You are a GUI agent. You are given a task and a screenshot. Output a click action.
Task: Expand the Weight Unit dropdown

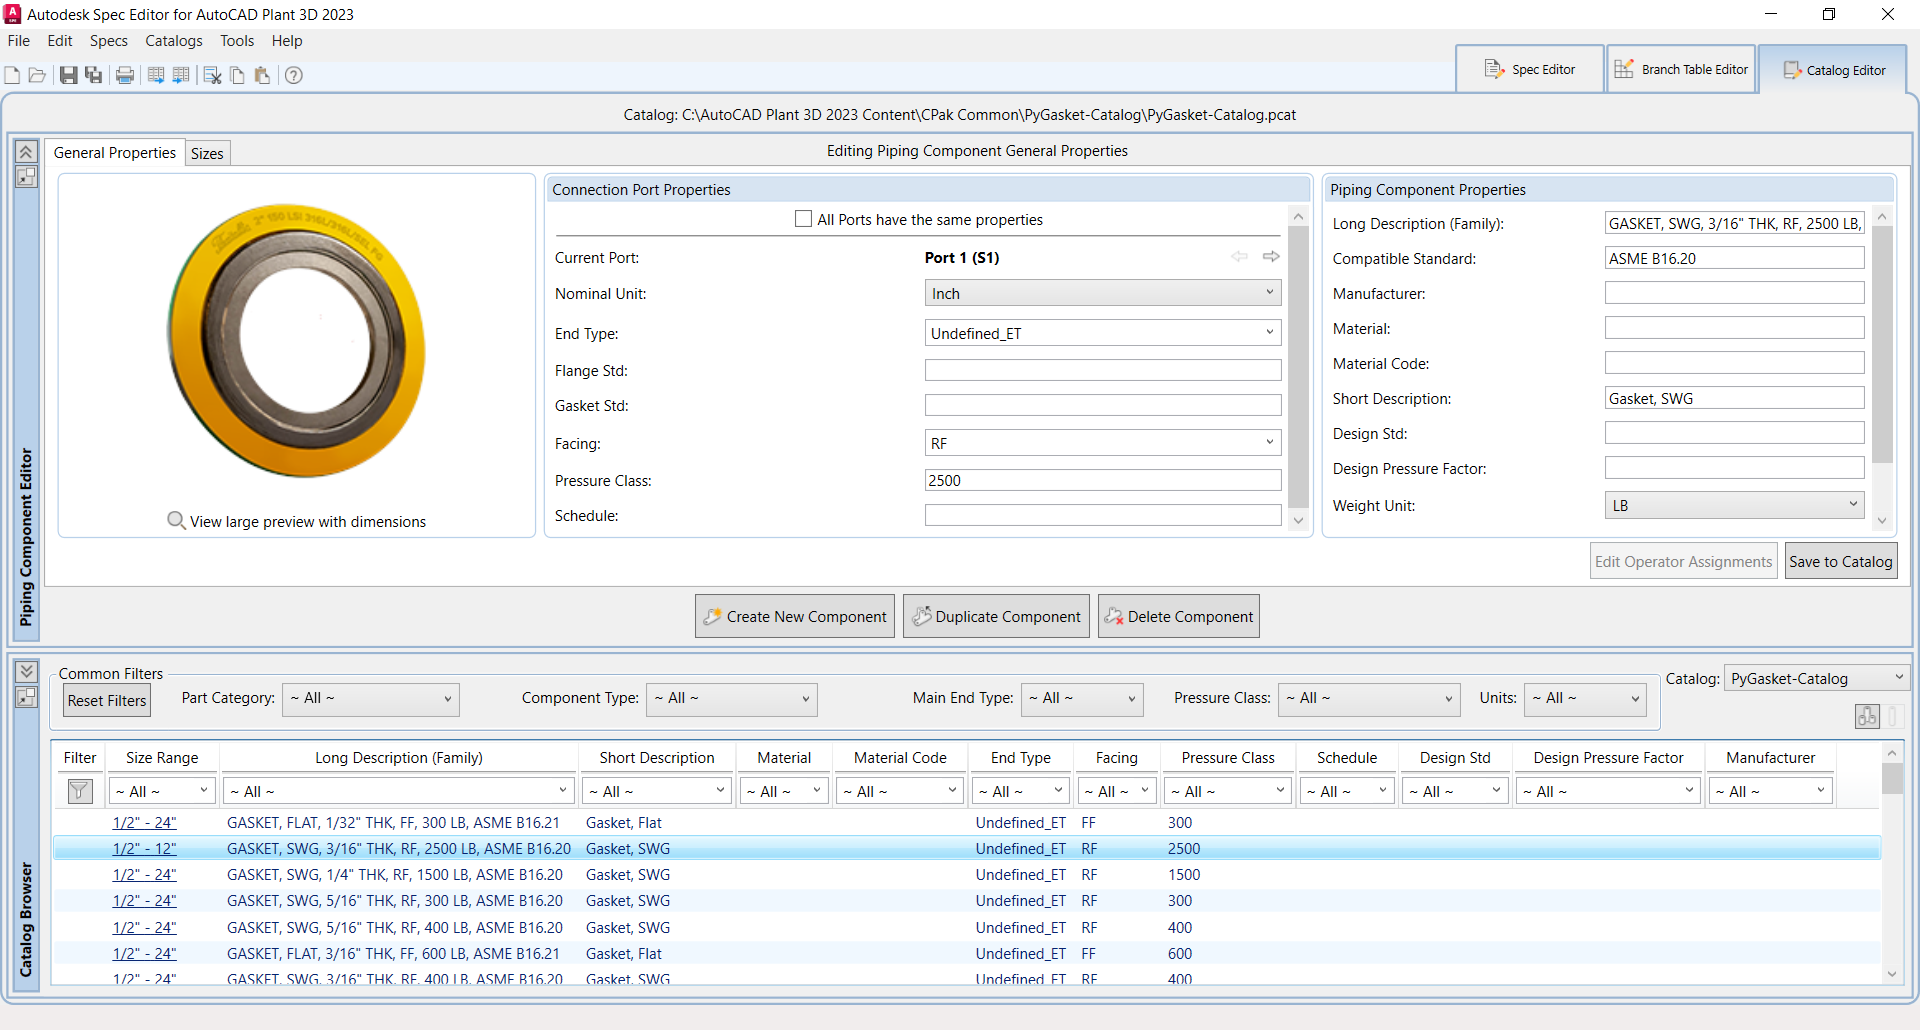point(1734,505)
